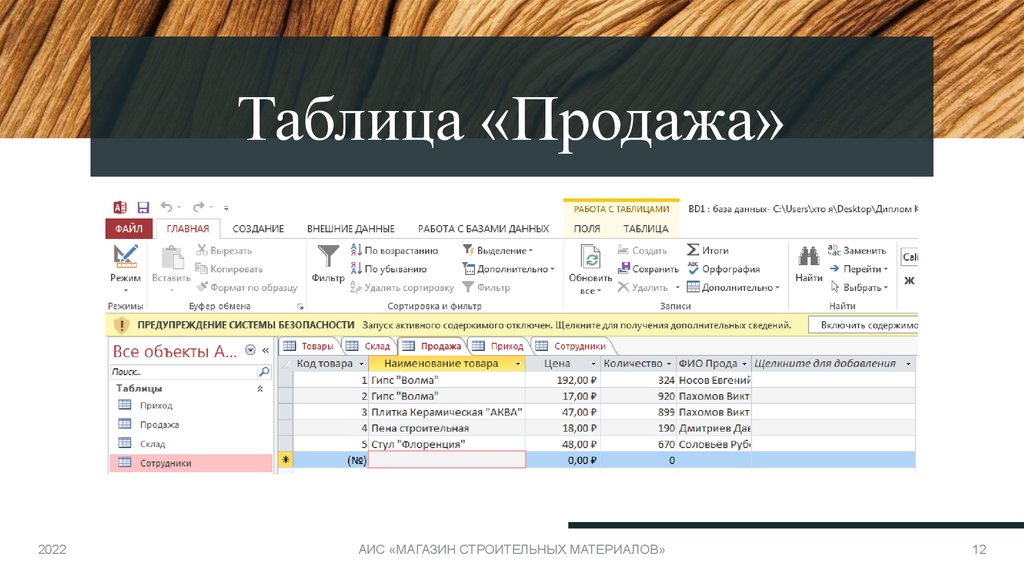Open Дополнительно filter options dropdown
Image resolution: width=1024 pixels, height=574 pixels.
pos(508,268)
